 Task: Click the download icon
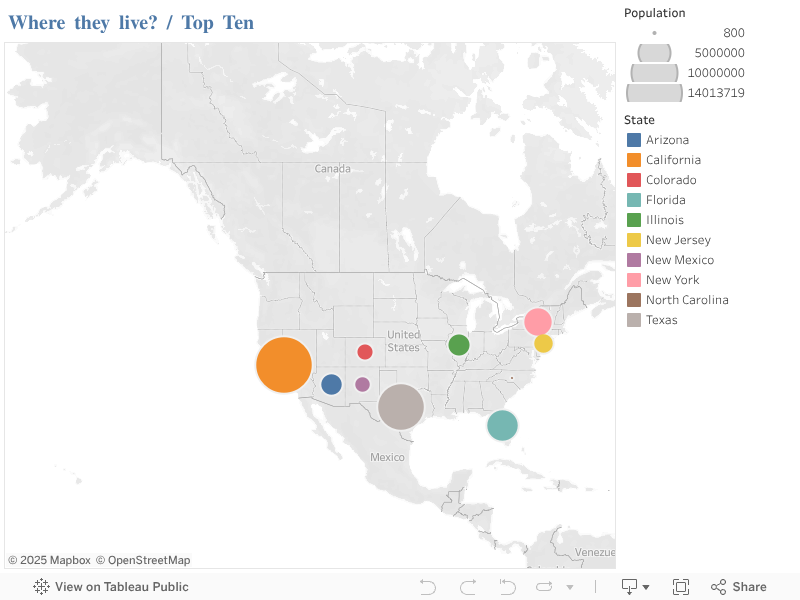(629, 587)
